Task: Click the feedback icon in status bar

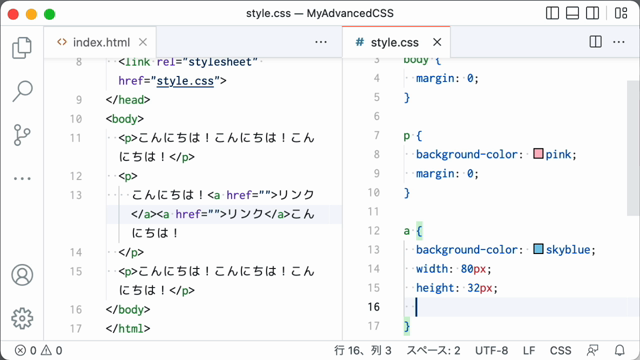Action: (592, 350)
